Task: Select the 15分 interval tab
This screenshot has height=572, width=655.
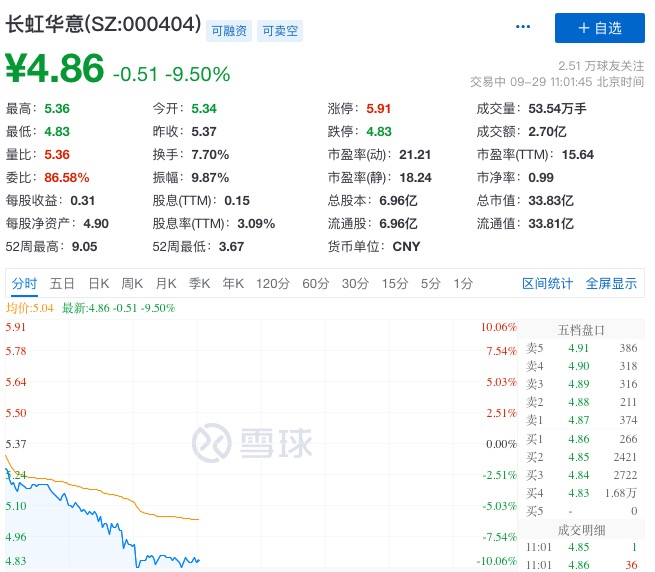Action: click(394, 284)
